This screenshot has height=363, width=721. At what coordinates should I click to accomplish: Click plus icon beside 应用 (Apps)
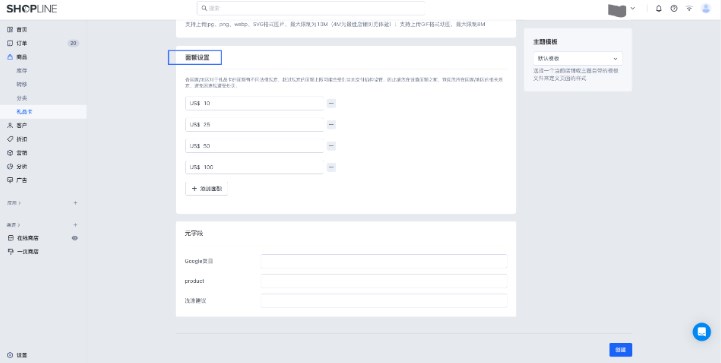point(75,203)
